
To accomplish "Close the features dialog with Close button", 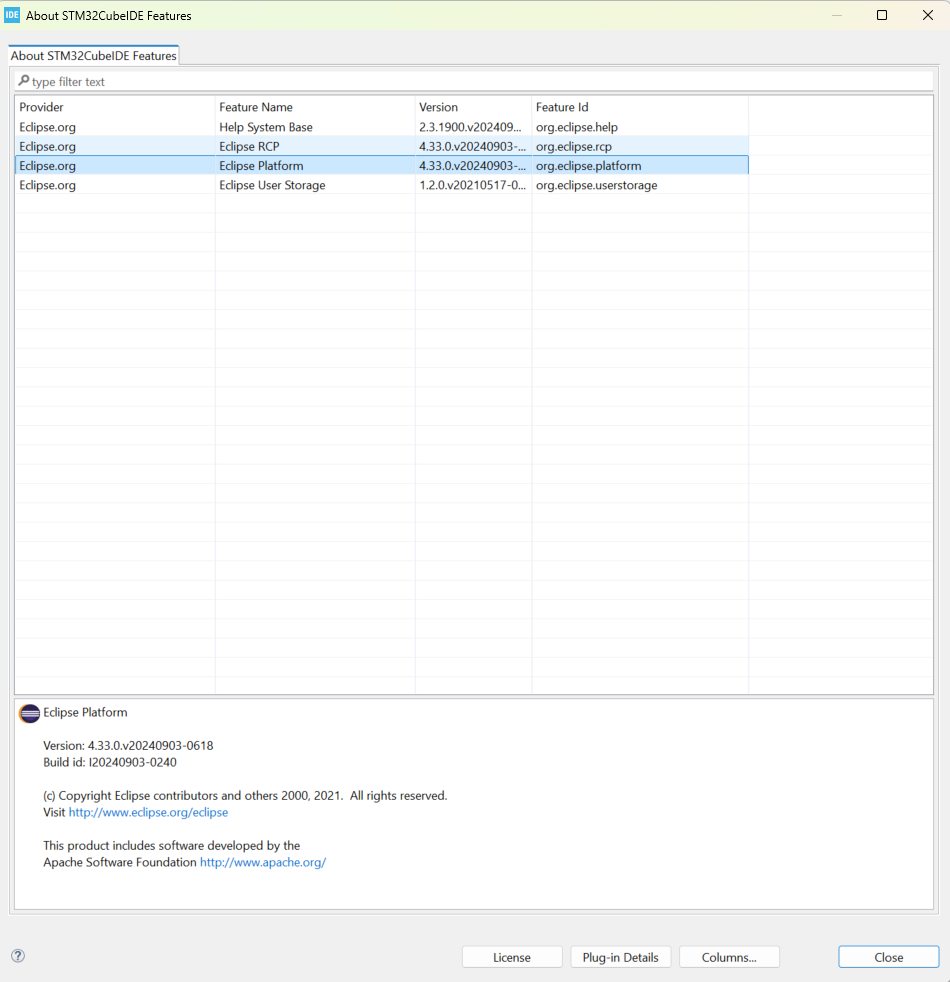I will click(x=889, y=957).
